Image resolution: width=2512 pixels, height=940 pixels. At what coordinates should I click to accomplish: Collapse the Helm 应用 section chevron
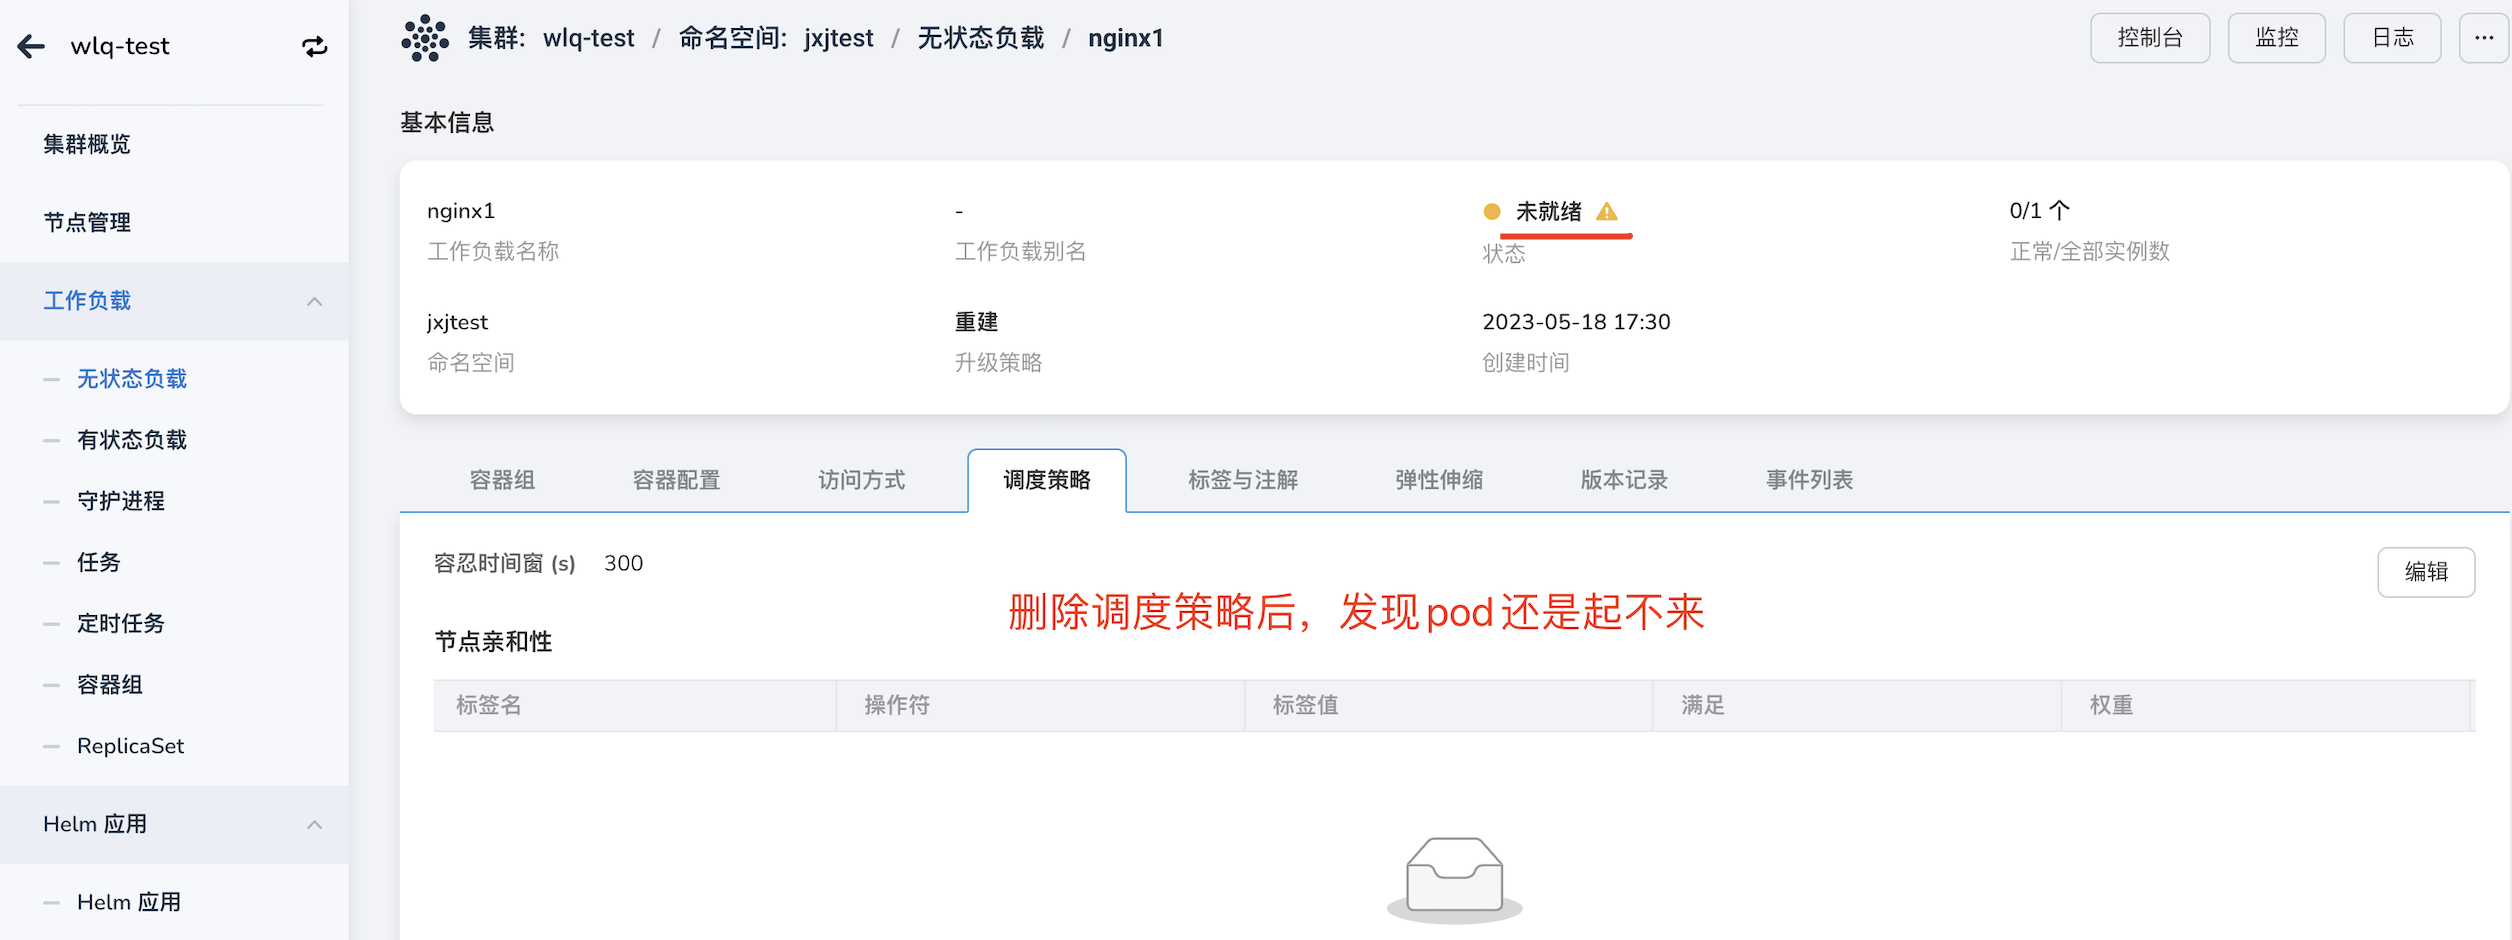315,825
